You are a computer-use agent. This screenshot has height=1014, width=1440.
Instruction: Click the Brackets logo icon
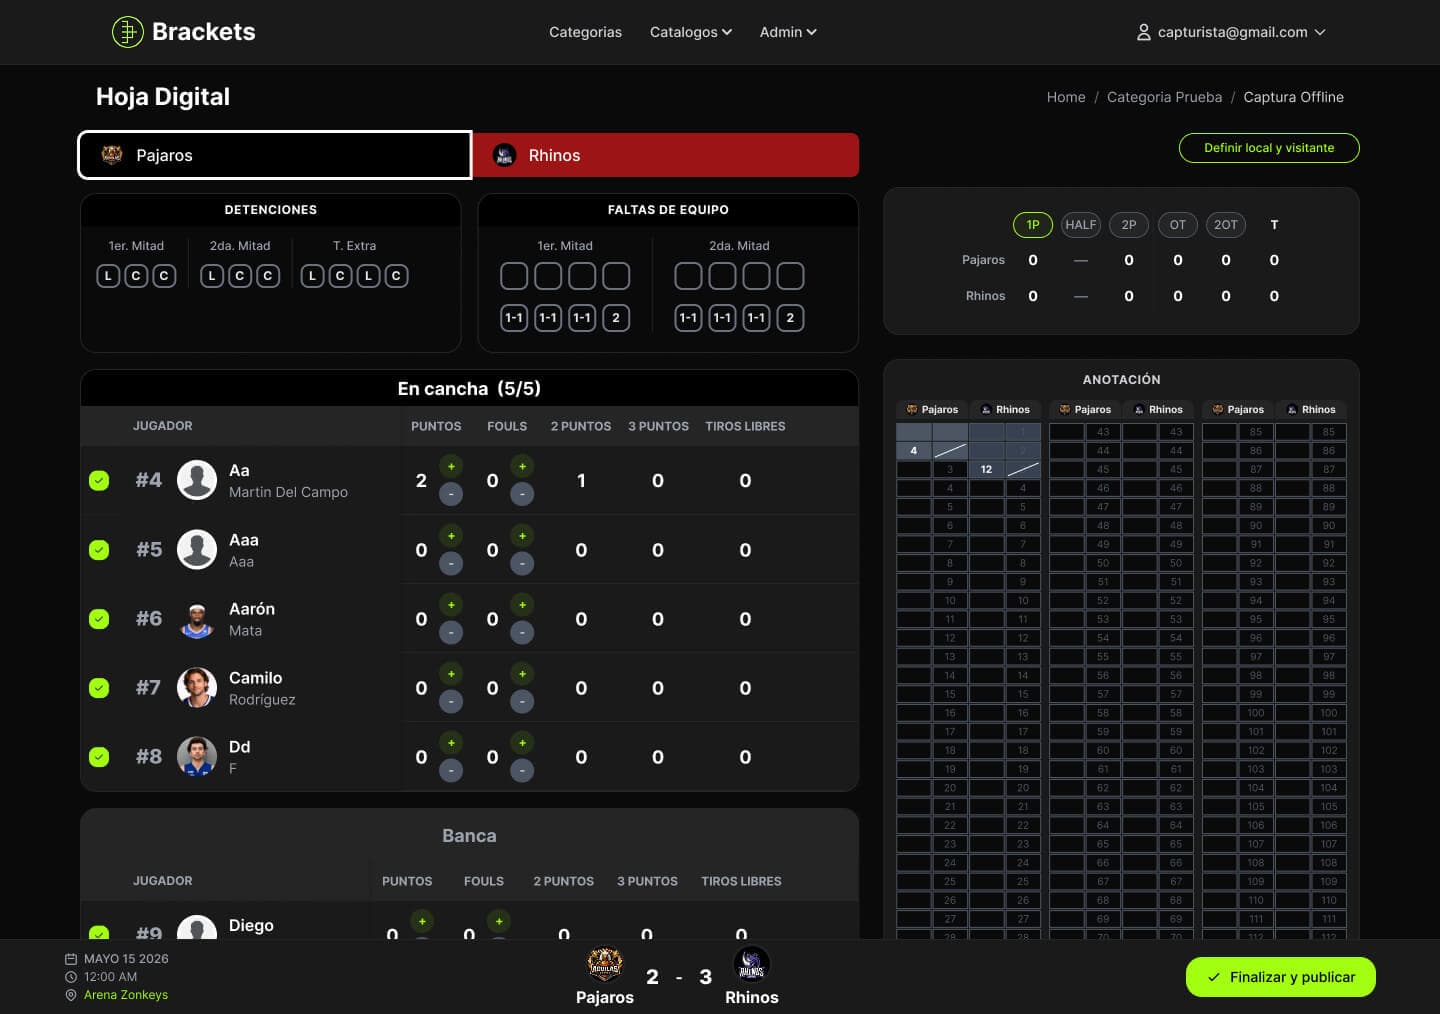click(x=127, y=32)
